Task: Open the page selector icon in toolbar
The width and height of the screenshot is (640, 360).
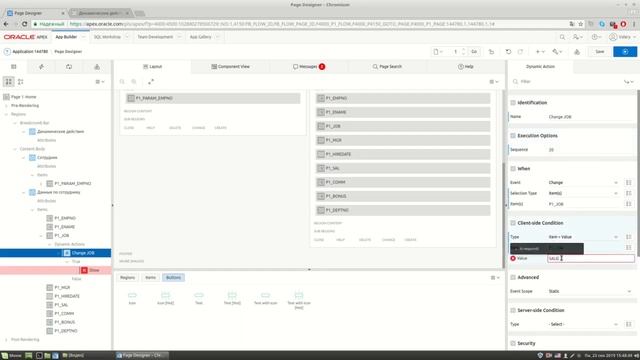Action: click(438, 51)
